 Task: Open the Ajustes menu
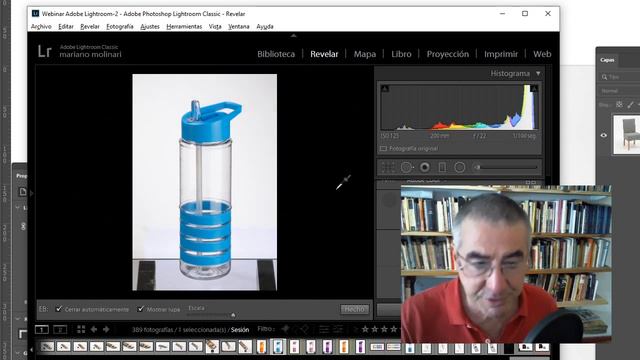tap(150, 27)
